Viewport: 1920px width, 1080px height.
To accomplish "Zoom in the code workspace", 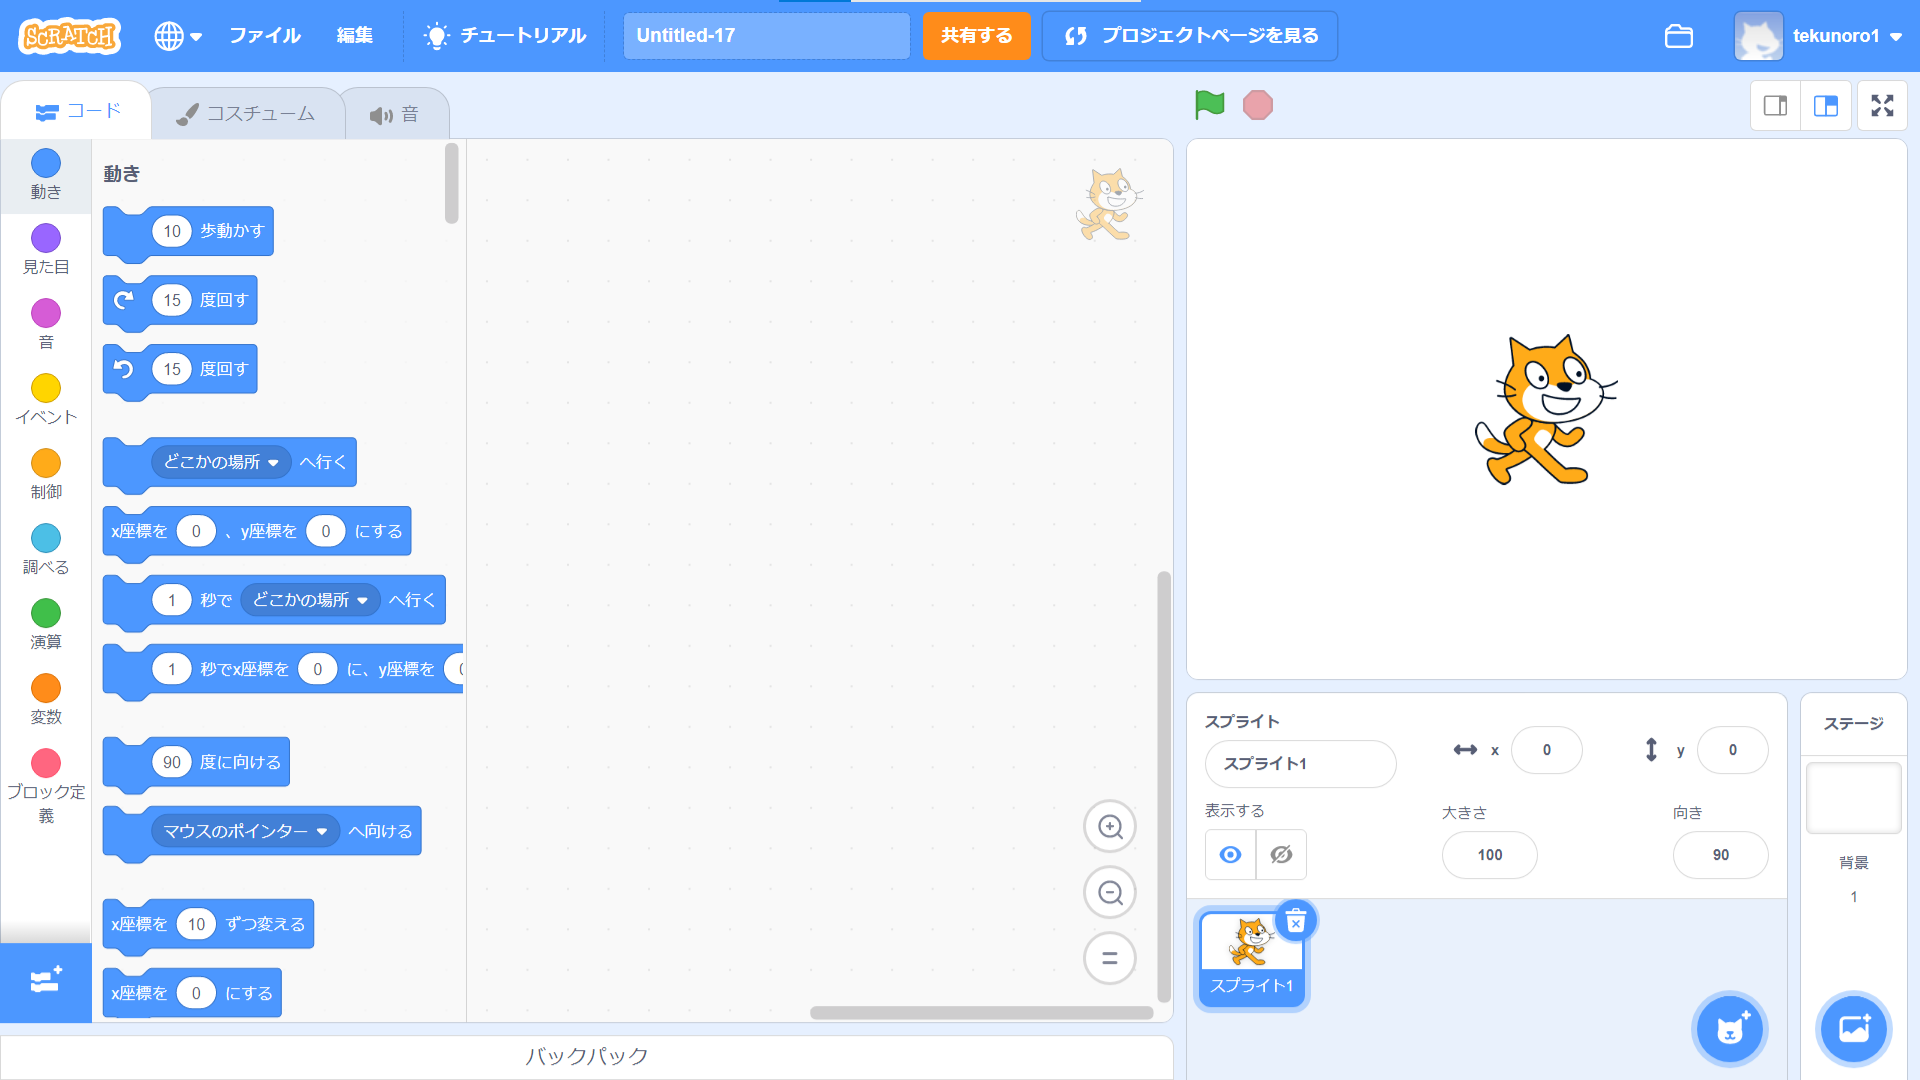I will pos(1110,827).
